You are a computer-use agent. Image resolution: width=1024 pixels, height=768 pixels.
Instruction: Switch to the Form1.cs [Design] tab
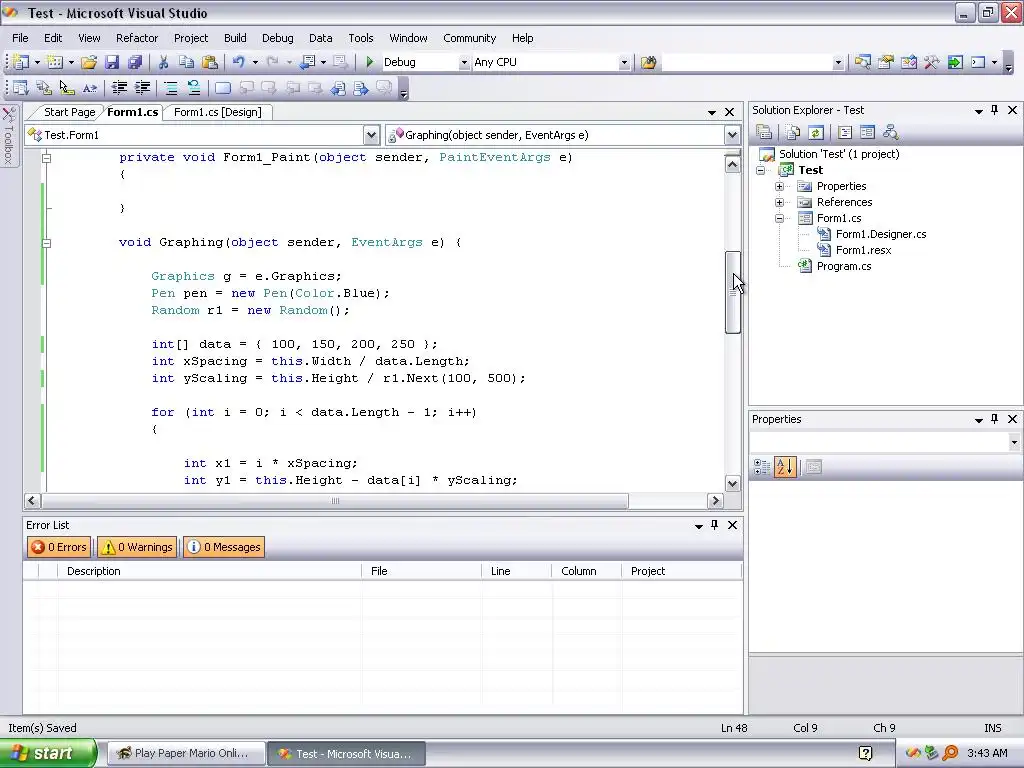(217, 112)
